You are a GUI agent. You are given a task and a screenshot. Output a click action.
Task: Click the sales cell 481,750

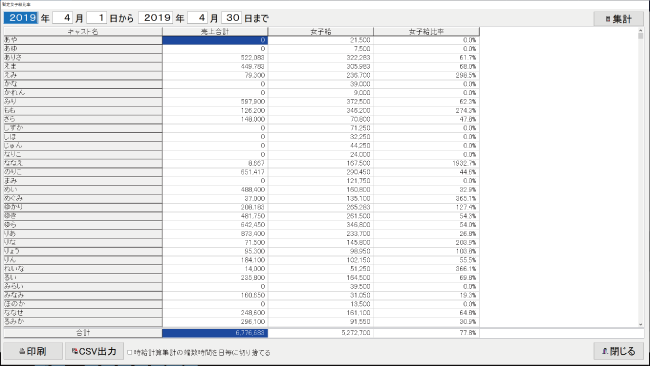[215, 216]
